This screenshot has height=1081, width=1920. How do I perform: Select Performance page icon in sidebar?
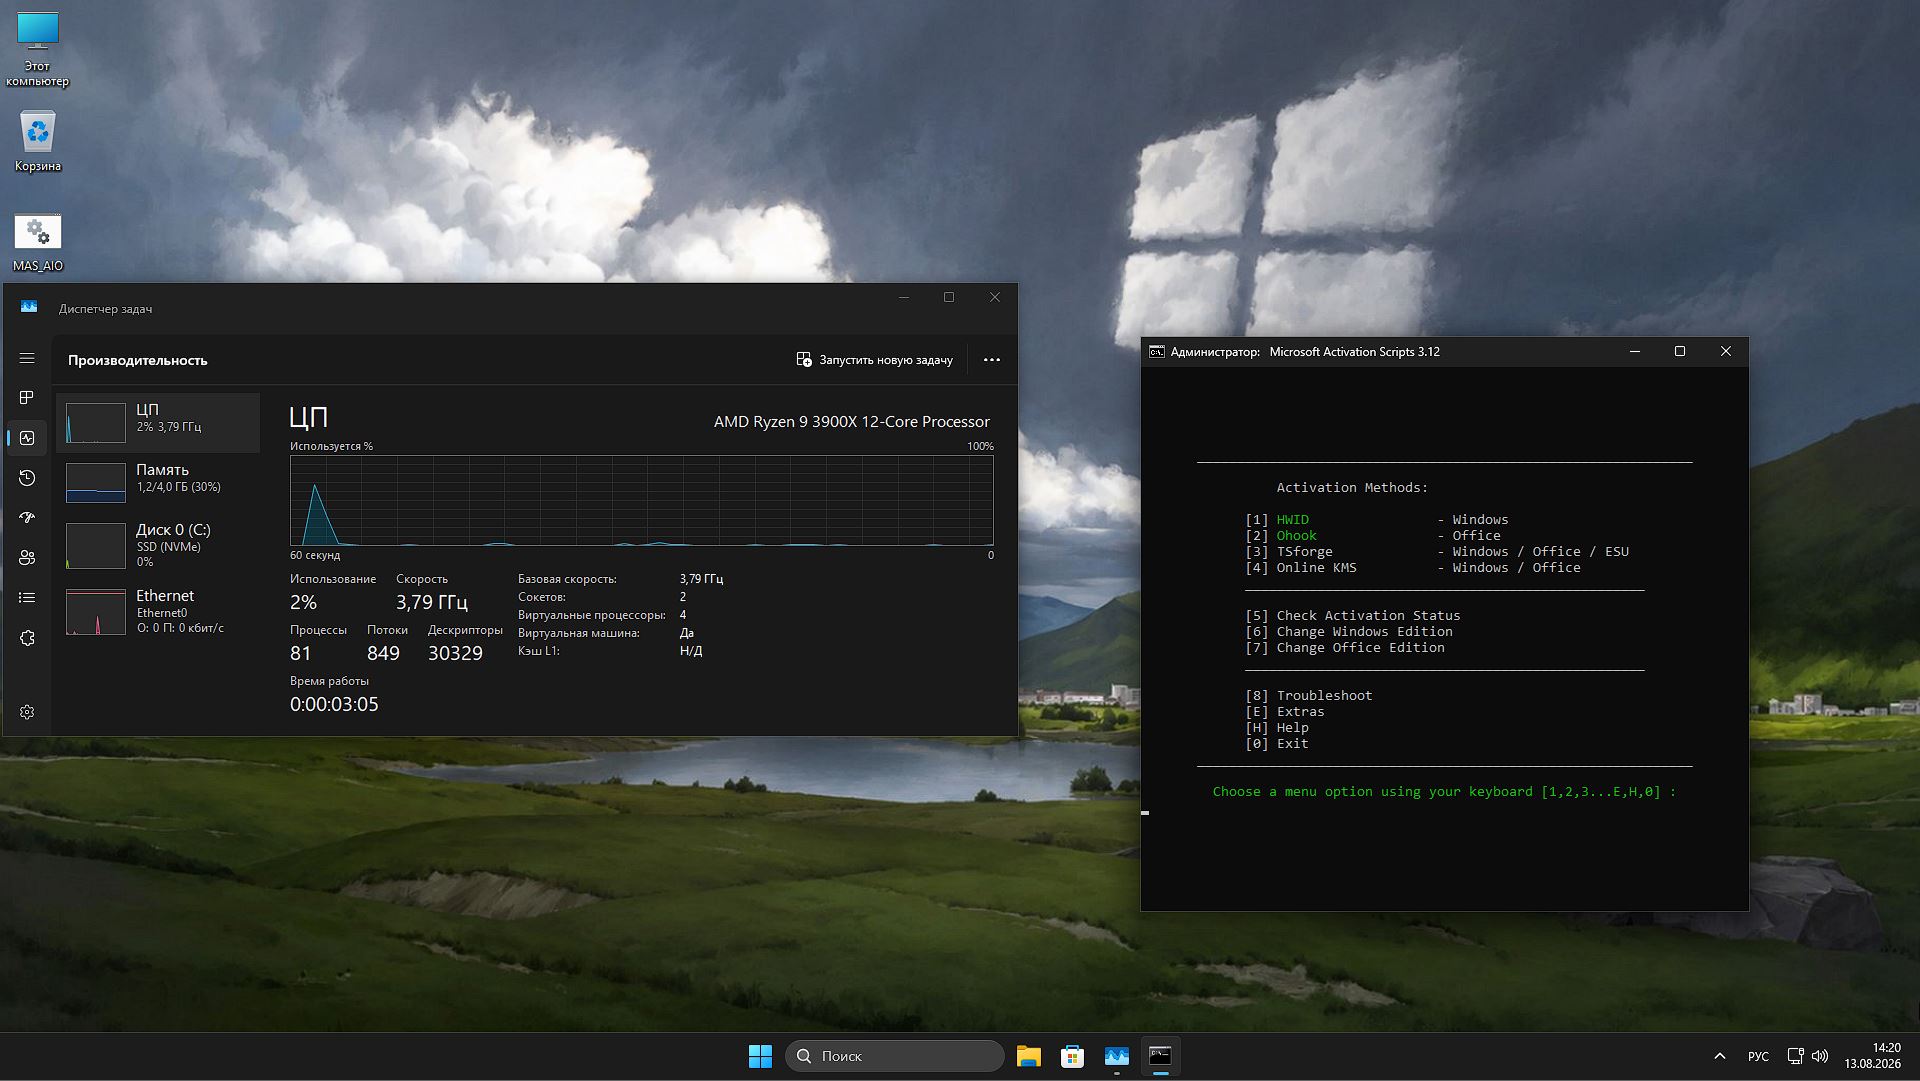pos(27,438)
